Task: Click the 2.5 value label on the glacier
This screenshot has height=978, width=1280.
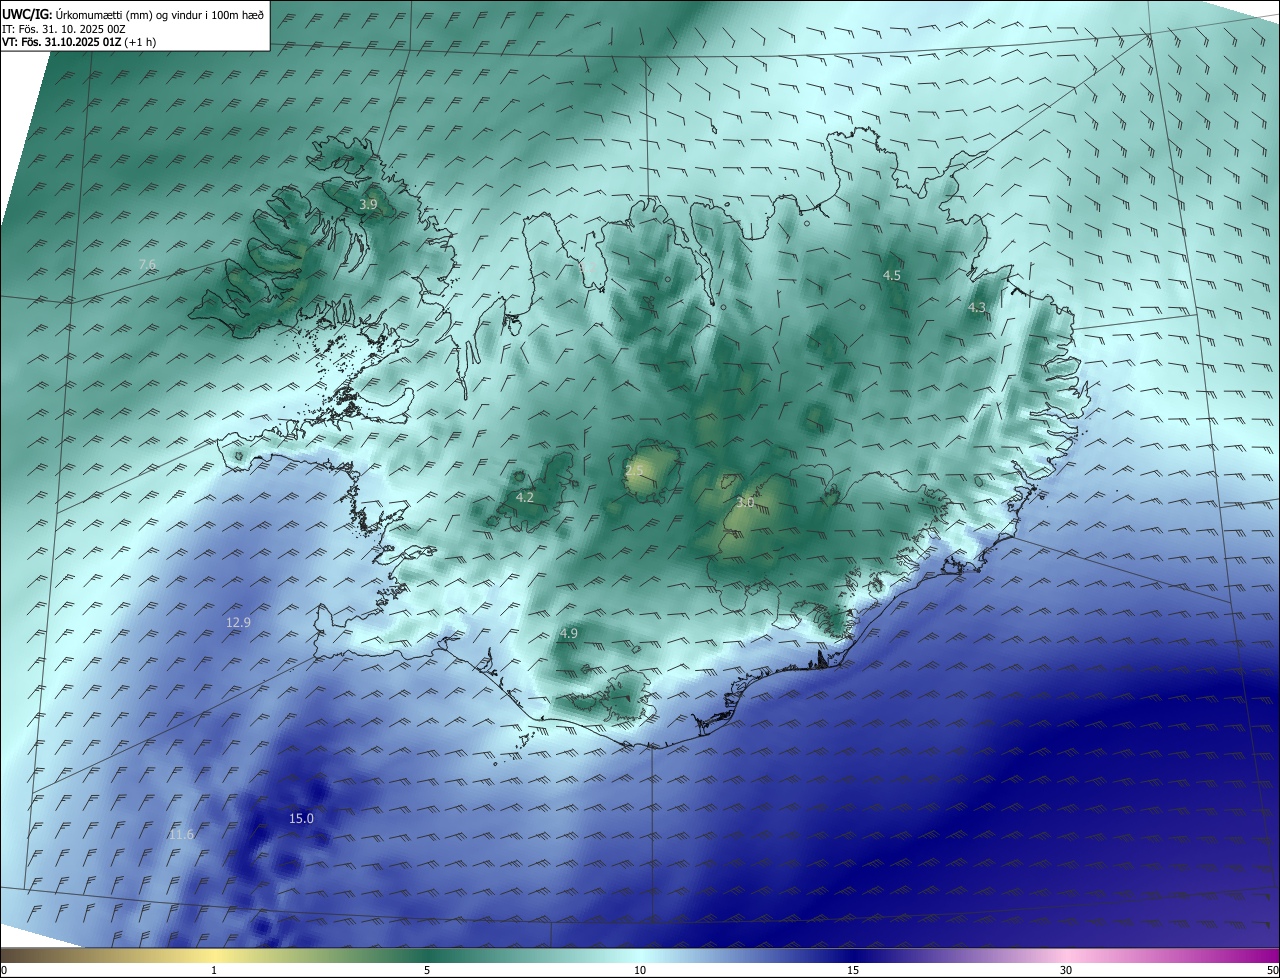Action: (634, 470)
